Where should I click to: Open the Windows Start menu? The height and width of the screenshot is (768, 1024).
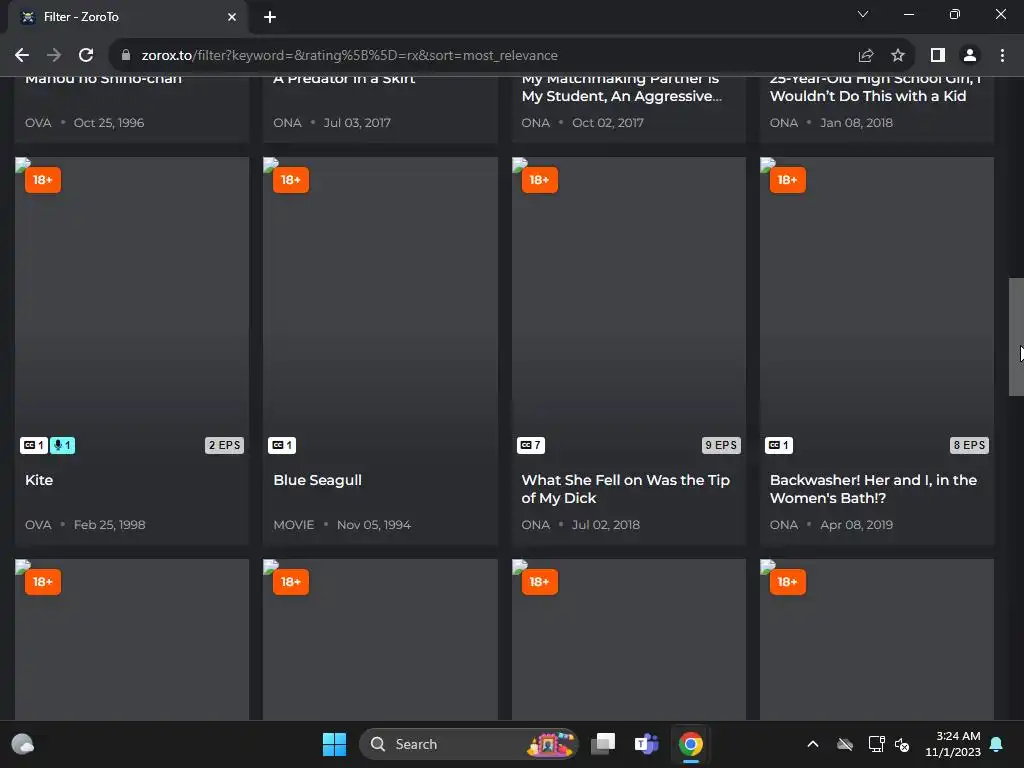(334, 744)
